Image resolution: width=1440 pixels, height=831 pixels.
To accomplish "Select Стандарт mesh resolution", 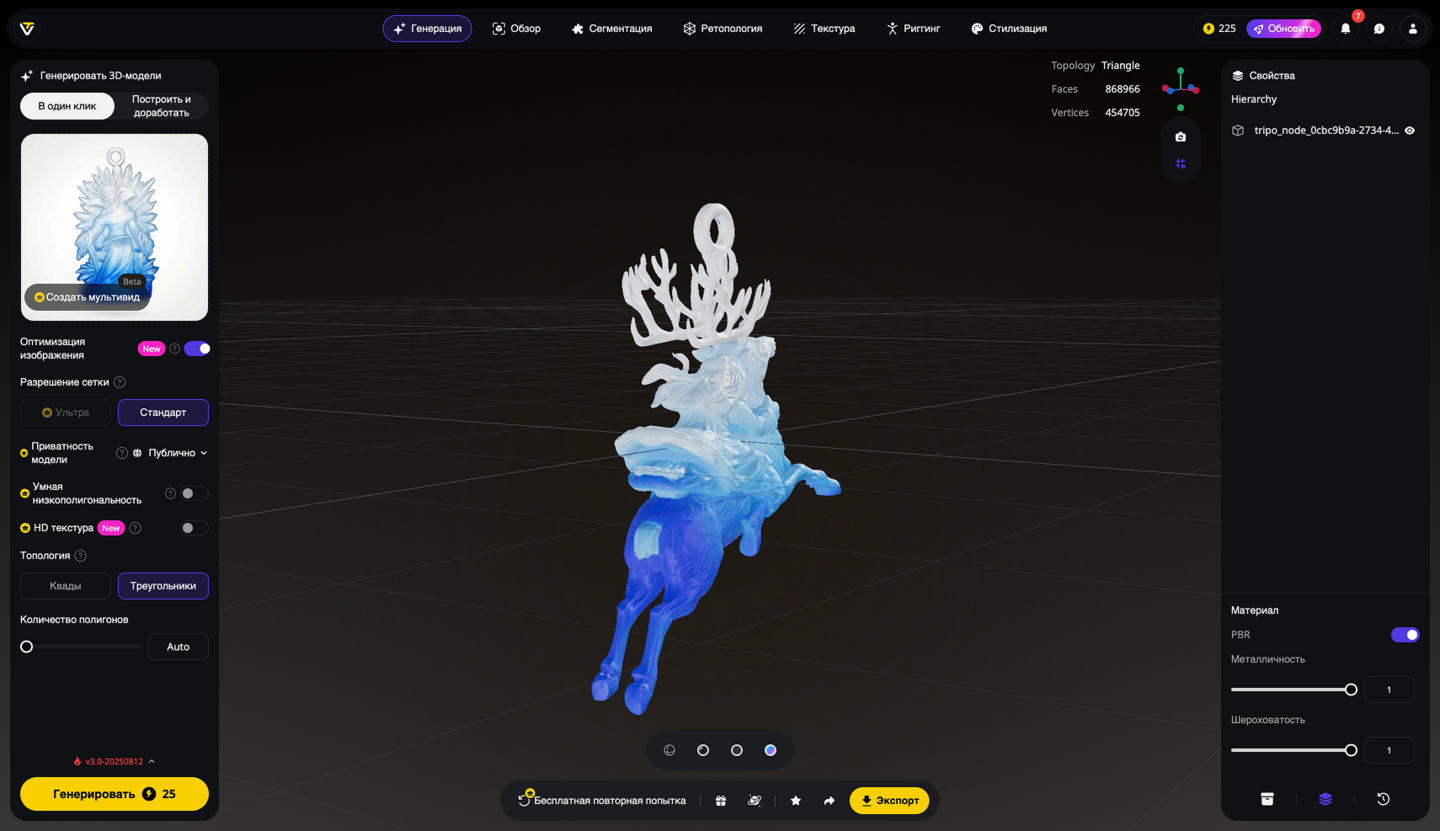I will (x=163, y=412).
